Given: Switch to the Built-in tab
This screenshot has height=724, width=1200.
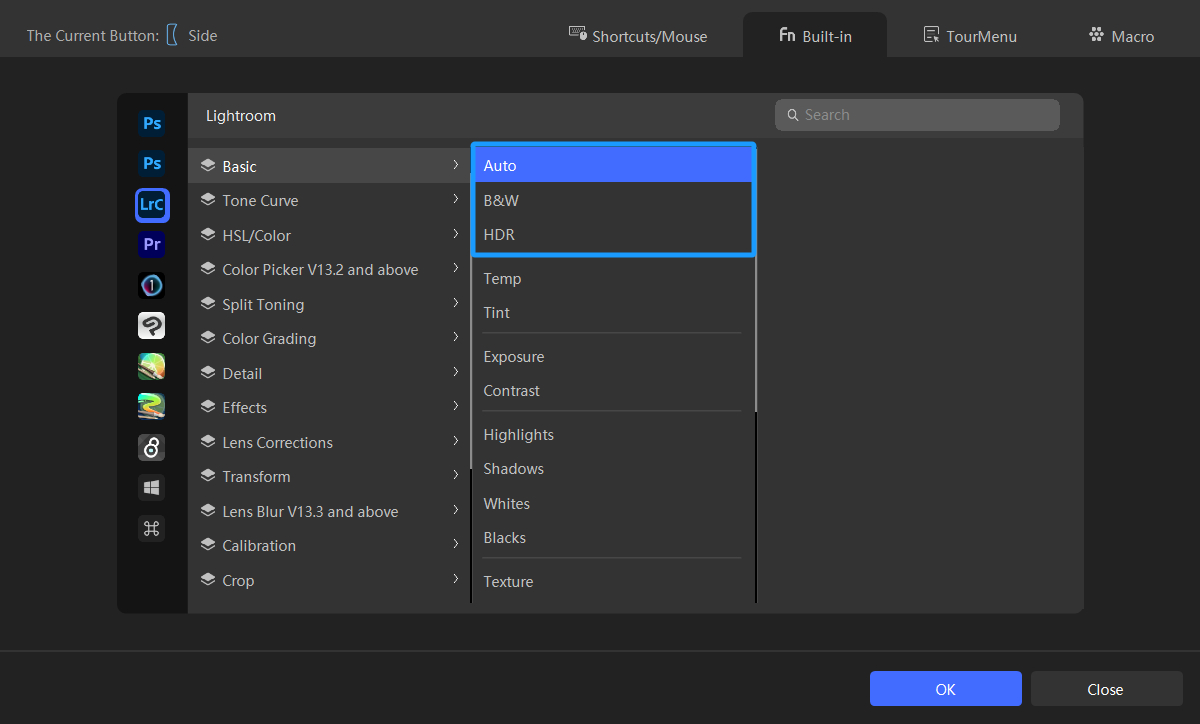Looking at the screenshot, I should [x=815, y=36].
